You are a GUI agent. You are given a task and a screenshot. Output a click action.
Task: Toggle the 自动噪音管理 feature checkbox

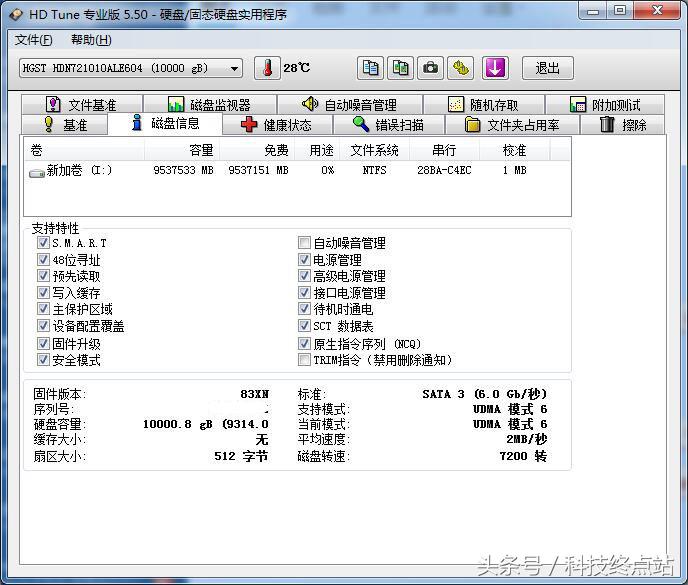(304, 242)
